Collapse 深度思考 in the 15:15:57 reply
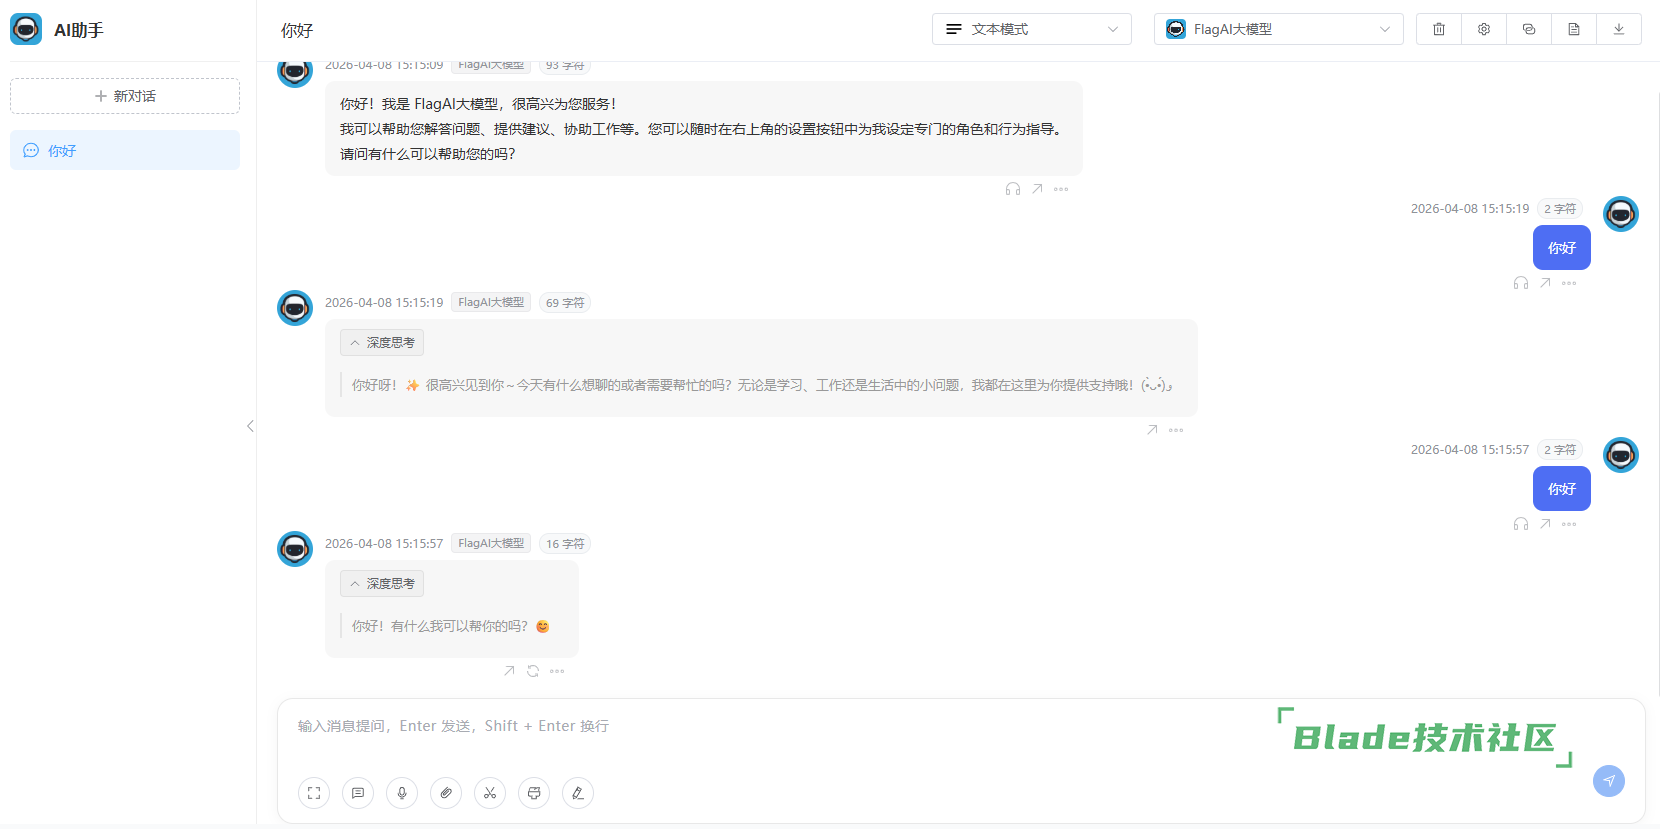1660x829 pixels. coord(382,584)
